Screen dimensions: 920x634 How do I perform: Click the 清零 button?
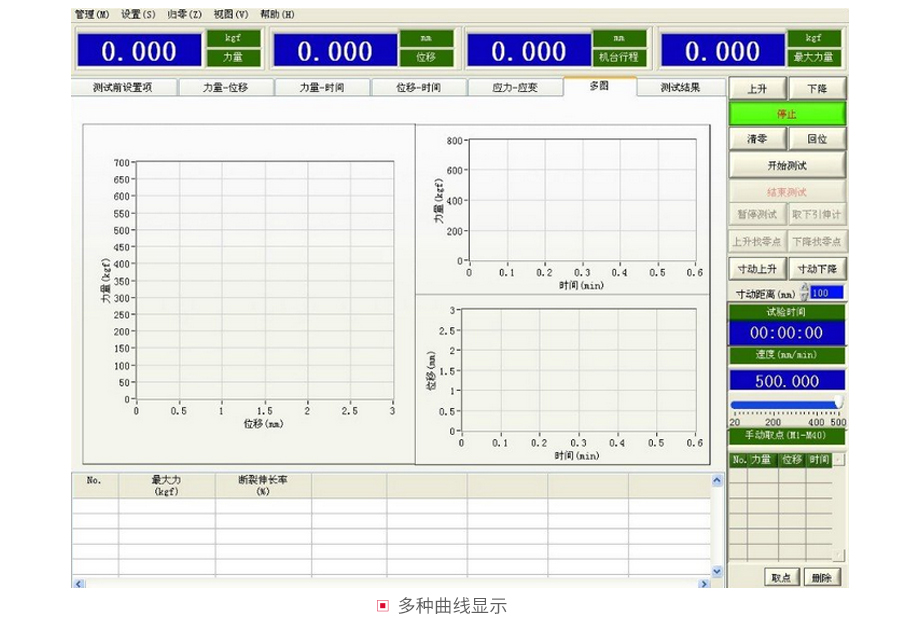757,139
